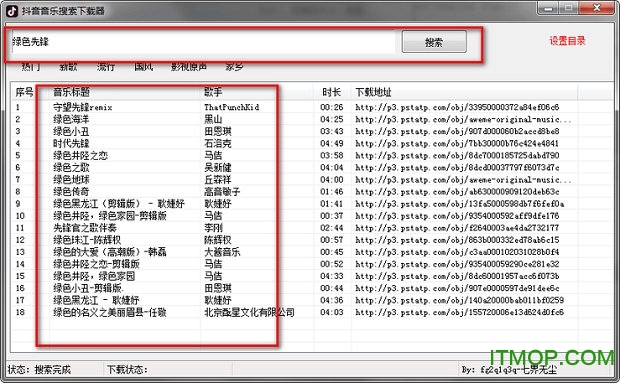Switch to the 国风 category
Viewport: 620px width, 383px height.
[143, 67]
